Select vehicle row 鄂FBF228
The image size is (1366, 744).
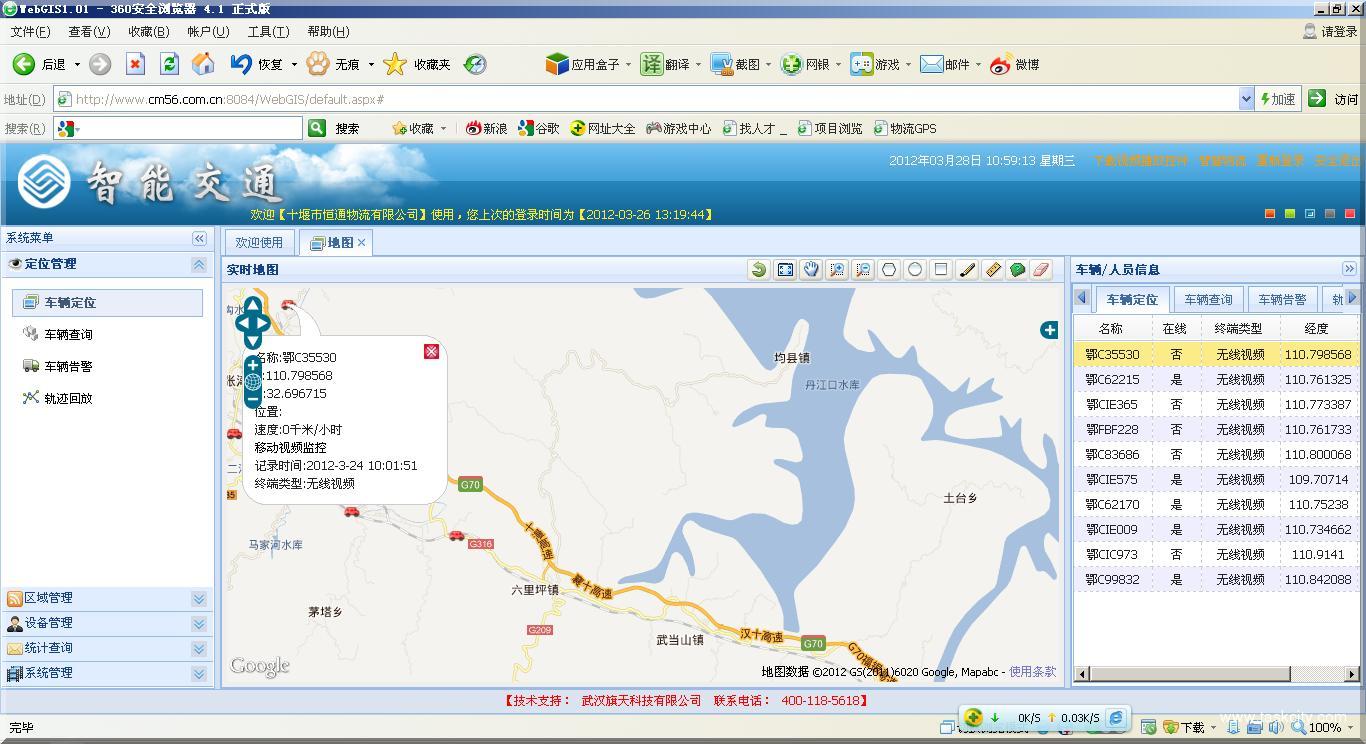pyautogui.click(x=1217, y=429)
